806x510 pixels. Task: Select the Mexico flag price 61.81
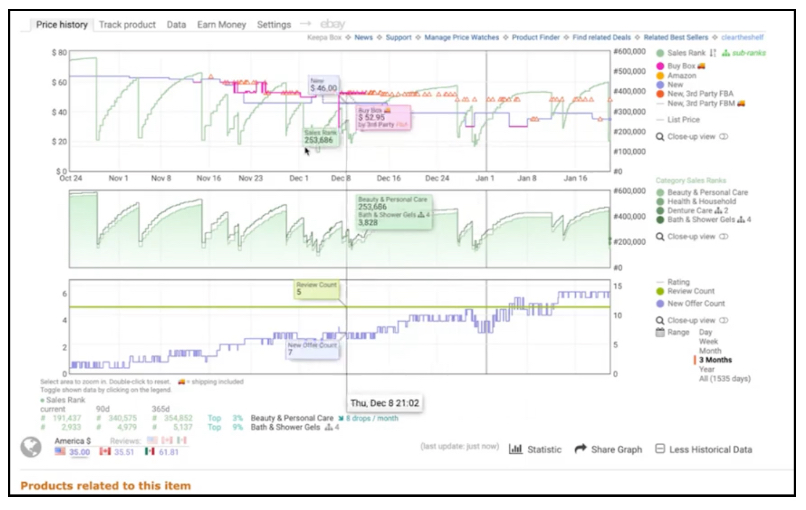(x=161, y=452)
